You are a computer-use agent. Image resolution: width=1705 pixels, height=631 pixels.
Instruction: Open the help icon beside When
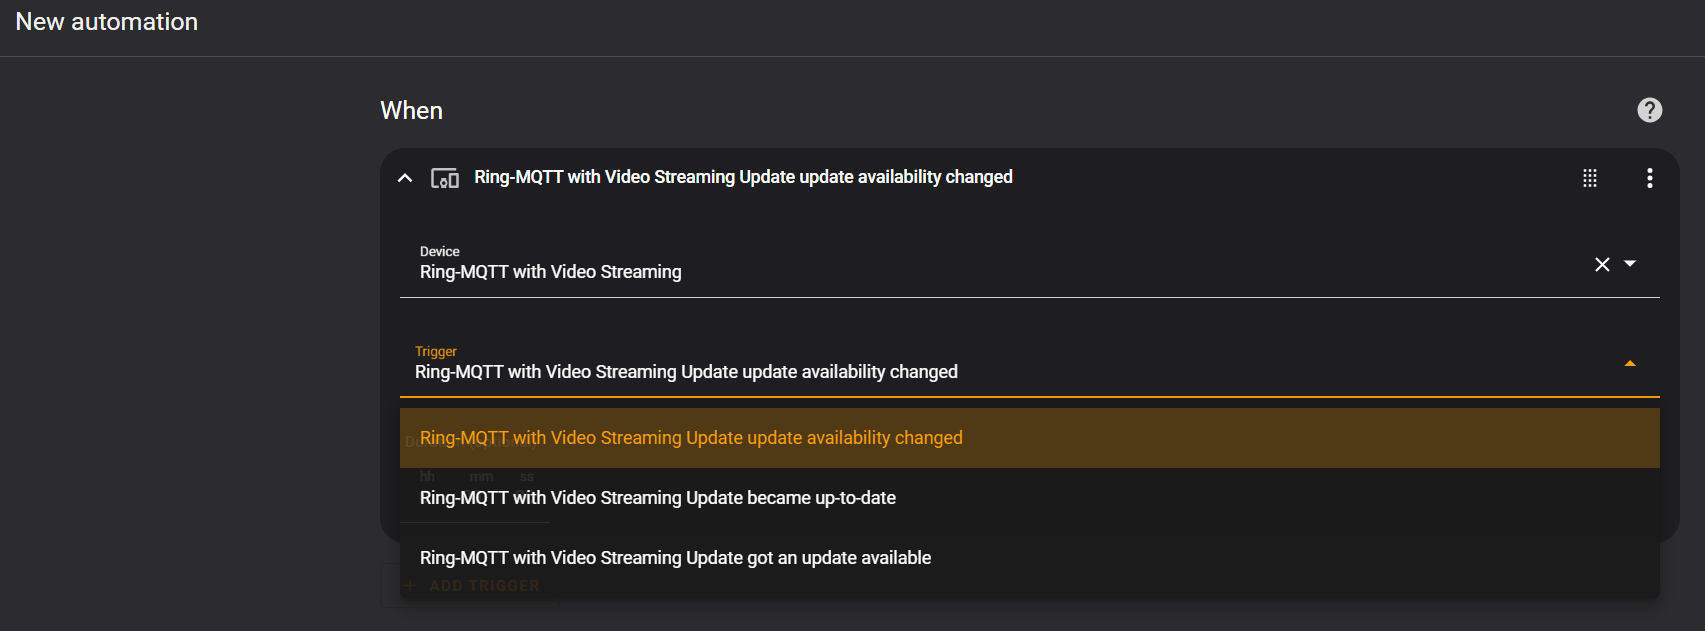click(1649, 110)
